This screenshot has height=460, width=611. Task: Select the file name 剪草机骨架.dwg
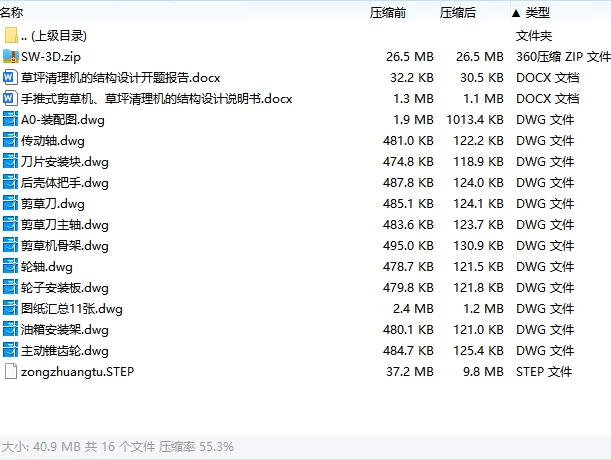tap(65, 246)
